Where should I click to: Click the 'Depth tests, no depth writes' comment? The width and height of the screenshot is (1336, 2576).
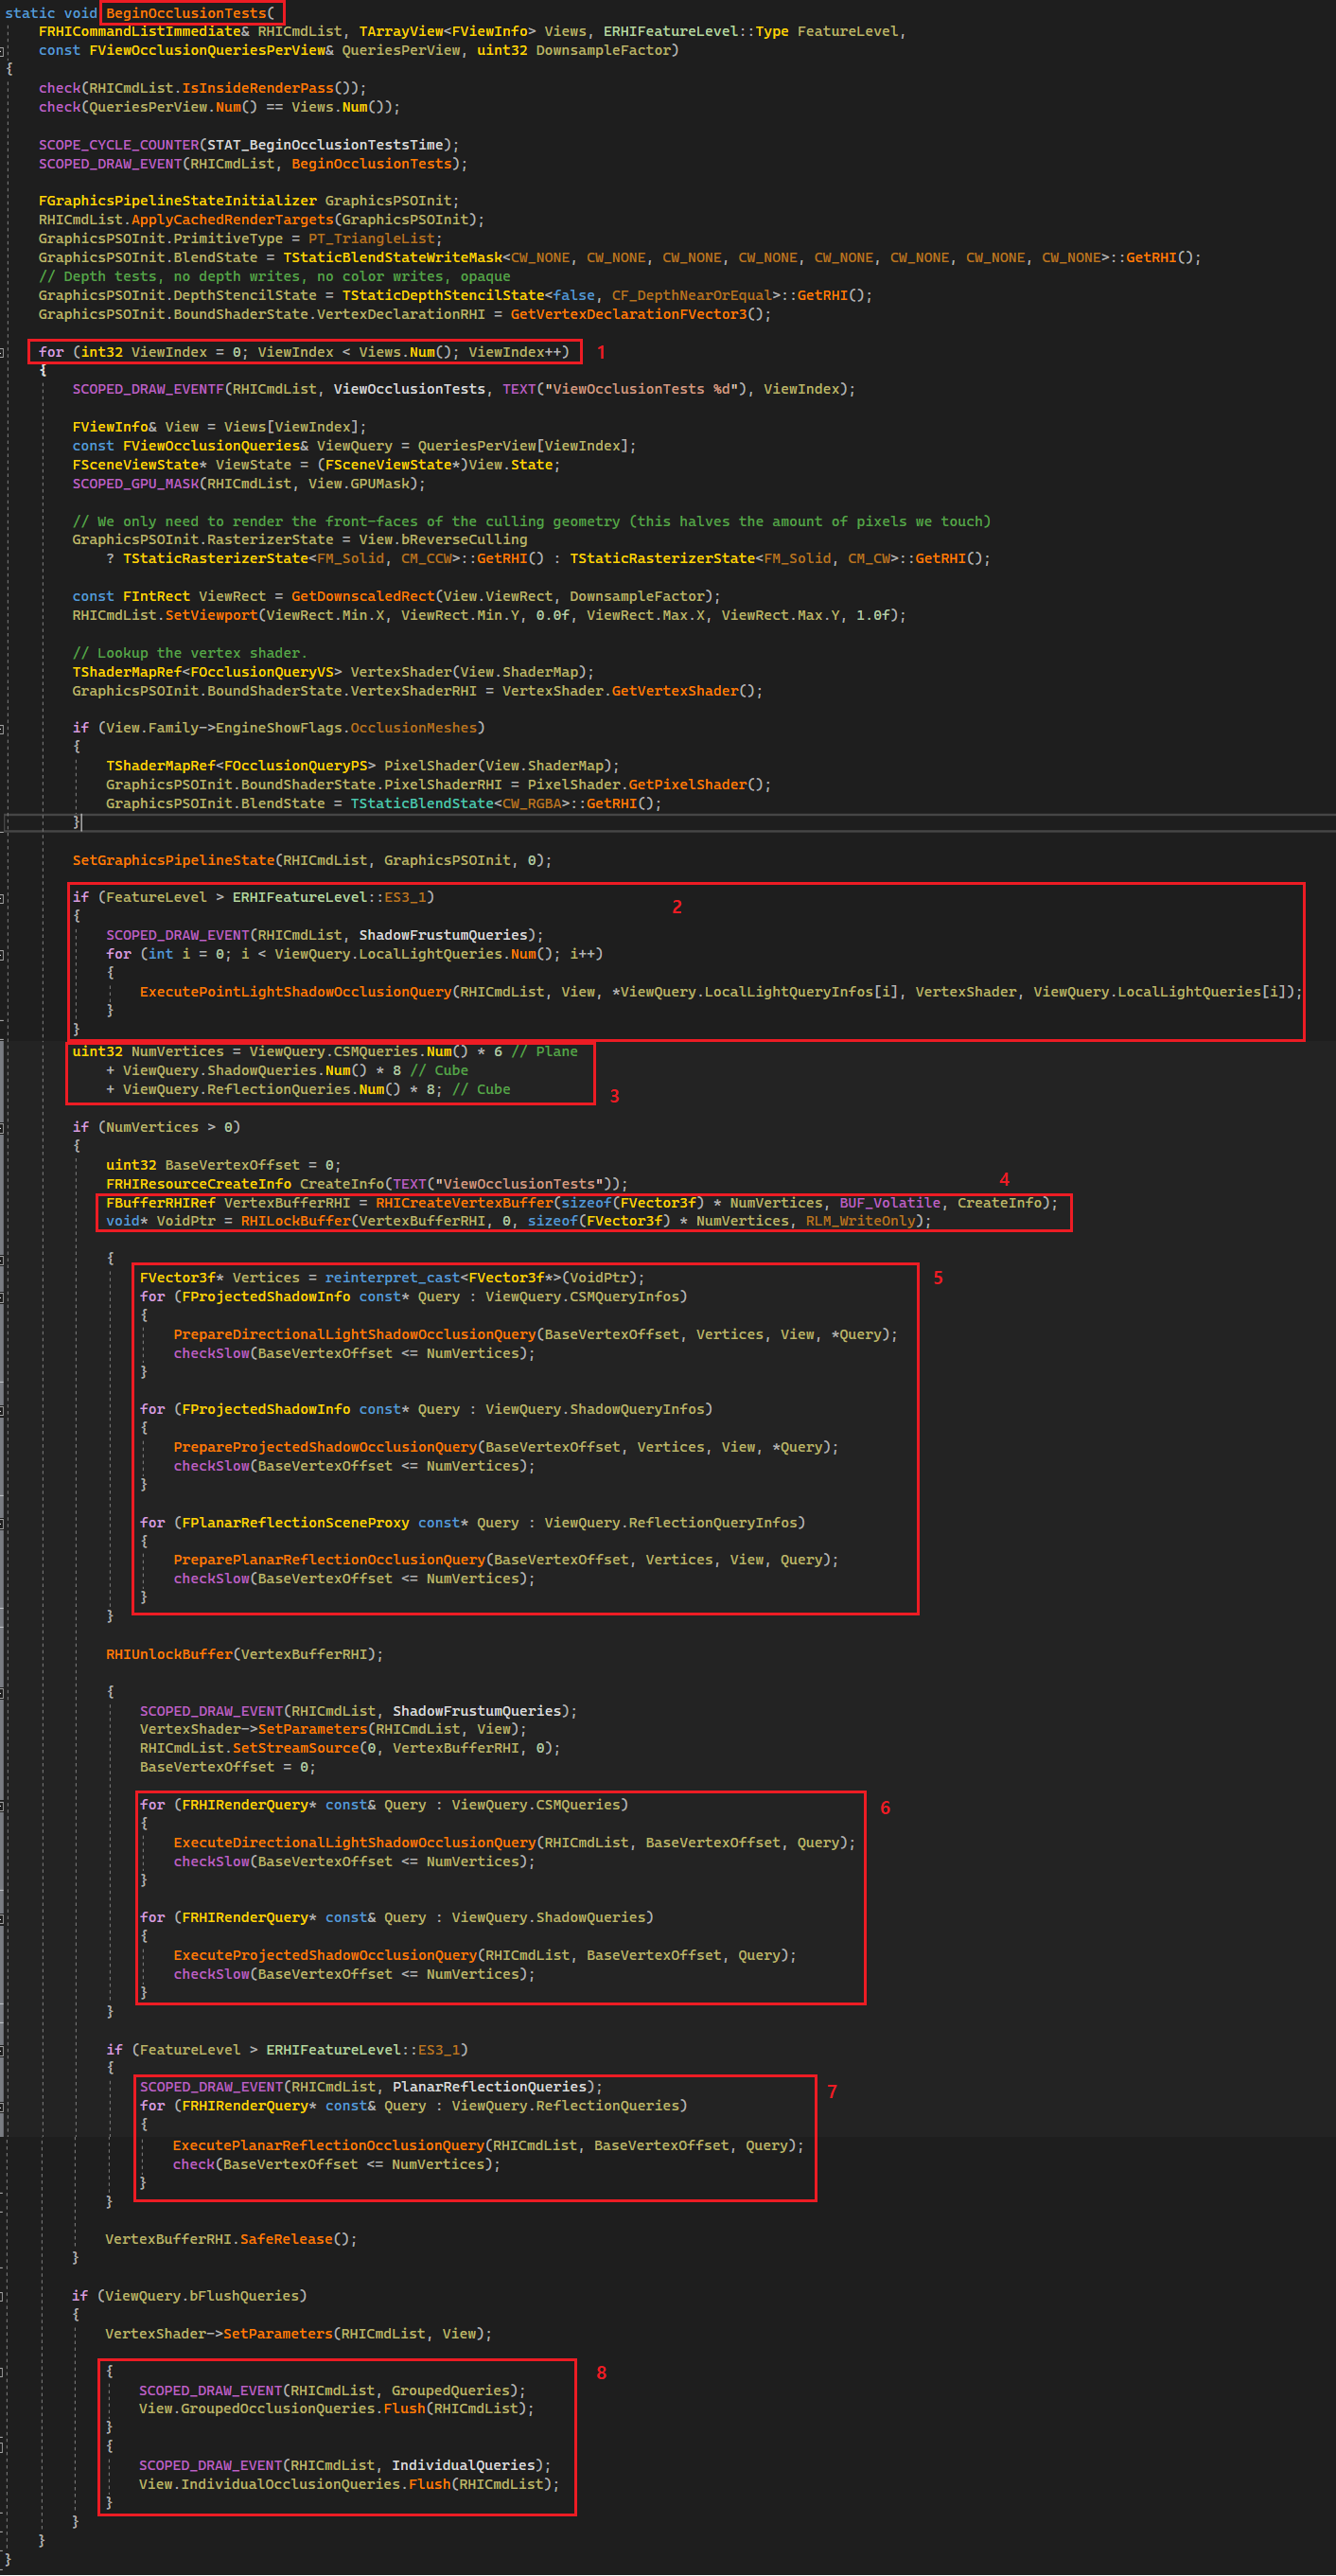pyautogui.click(x=275, y=277)
